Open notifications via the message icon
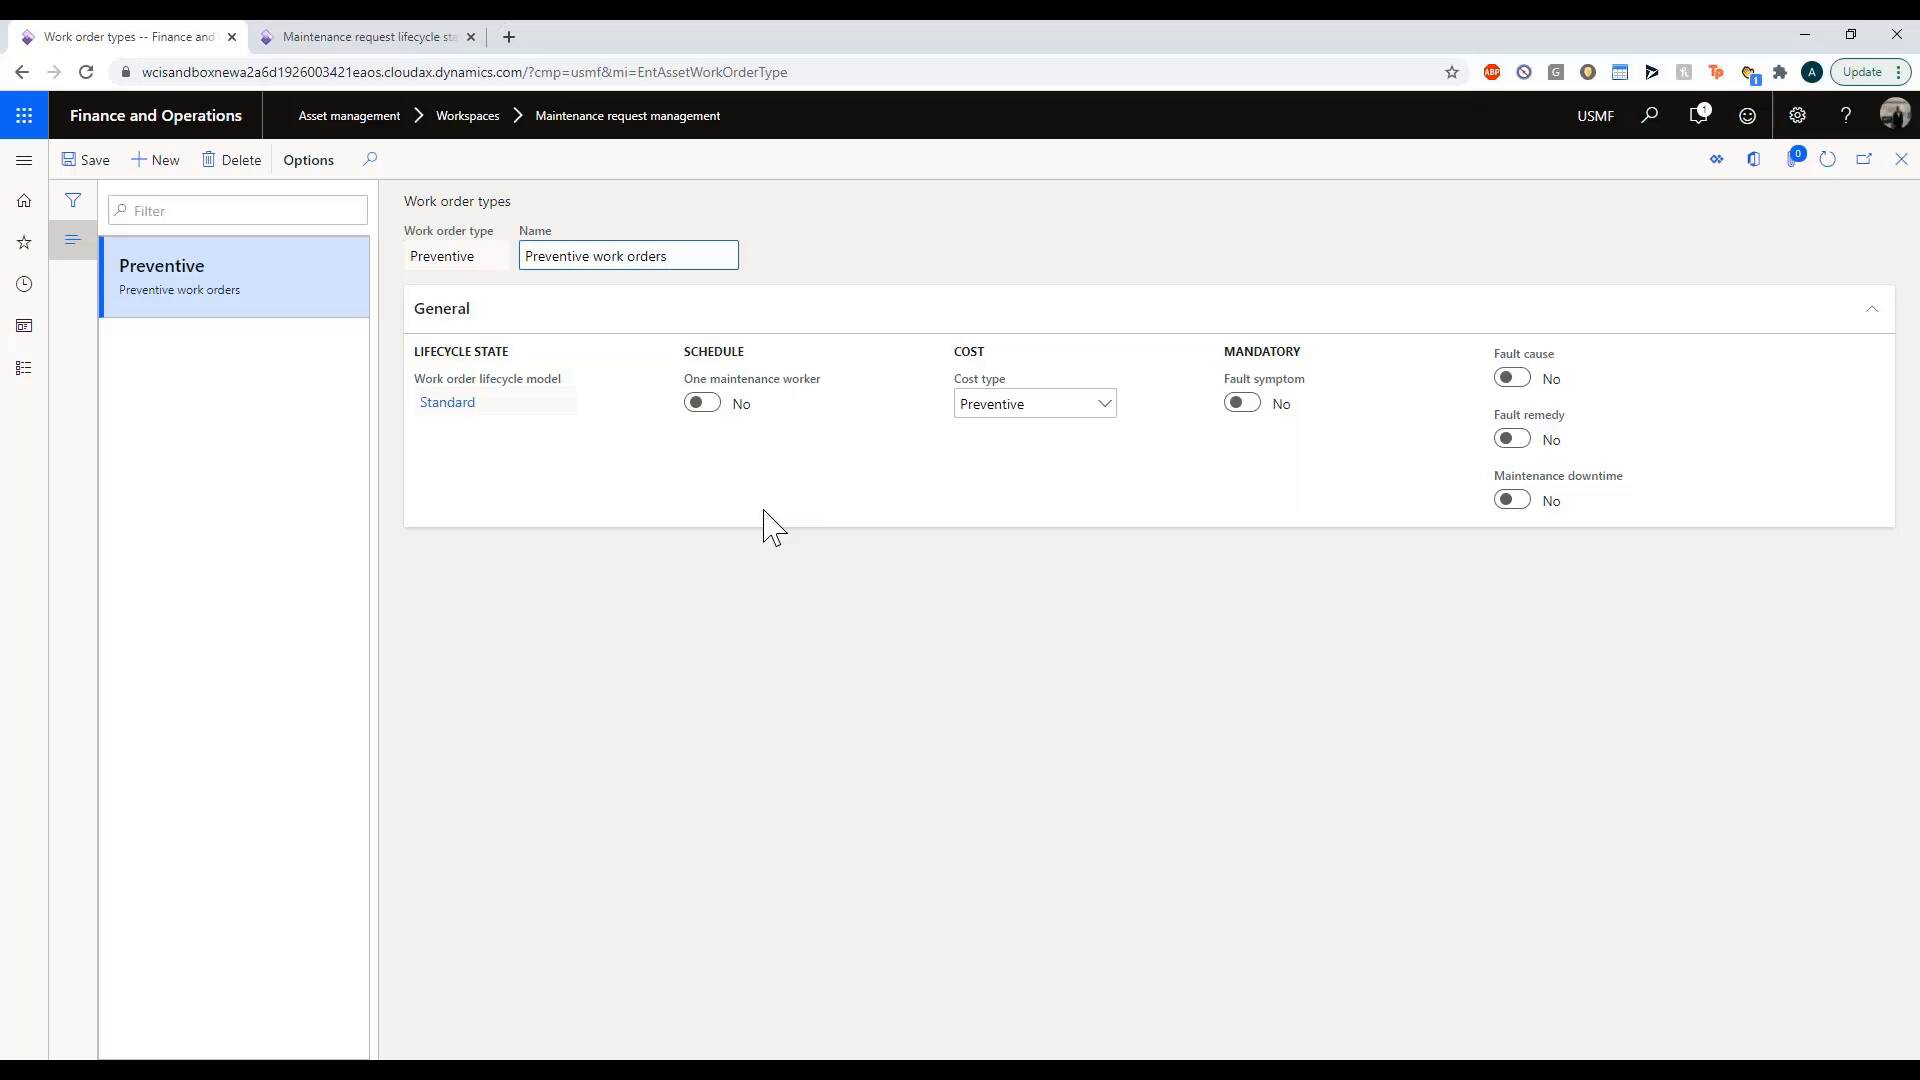 (x=1699, y=115)
